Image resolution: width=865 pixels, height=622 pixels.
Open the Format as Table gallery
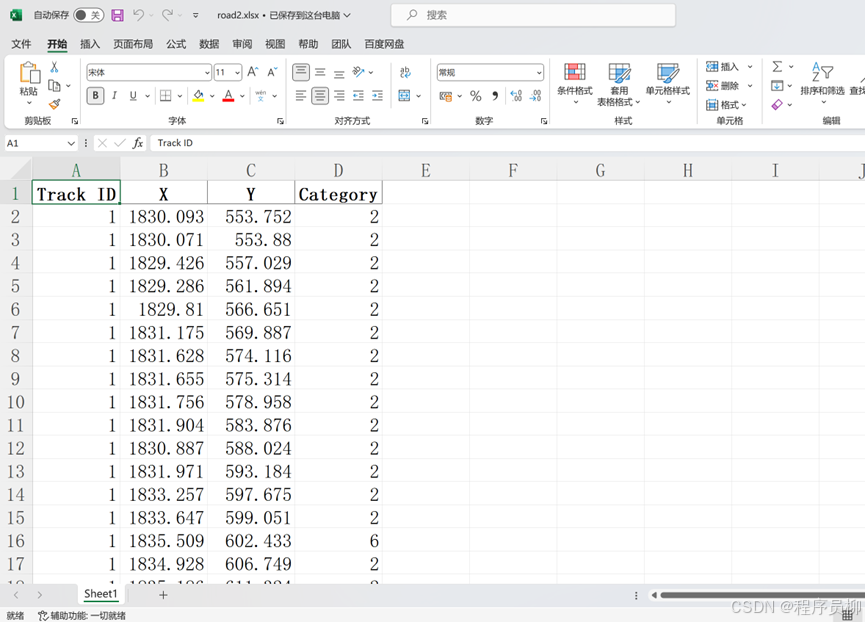click(619, 84)
